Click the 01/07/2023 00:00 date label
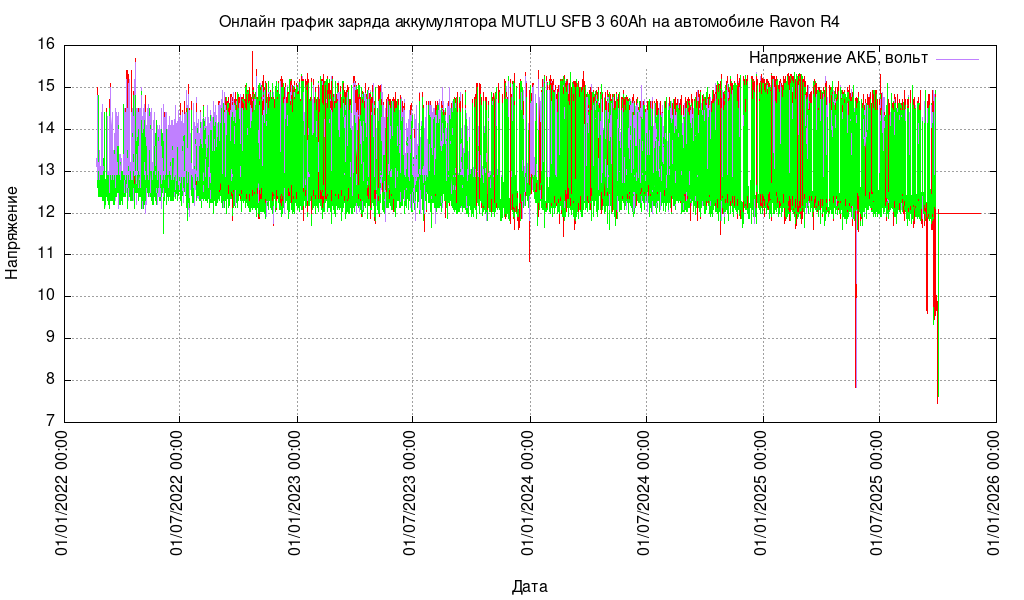This screenshot has width=1024, height=600. (412, 493)
